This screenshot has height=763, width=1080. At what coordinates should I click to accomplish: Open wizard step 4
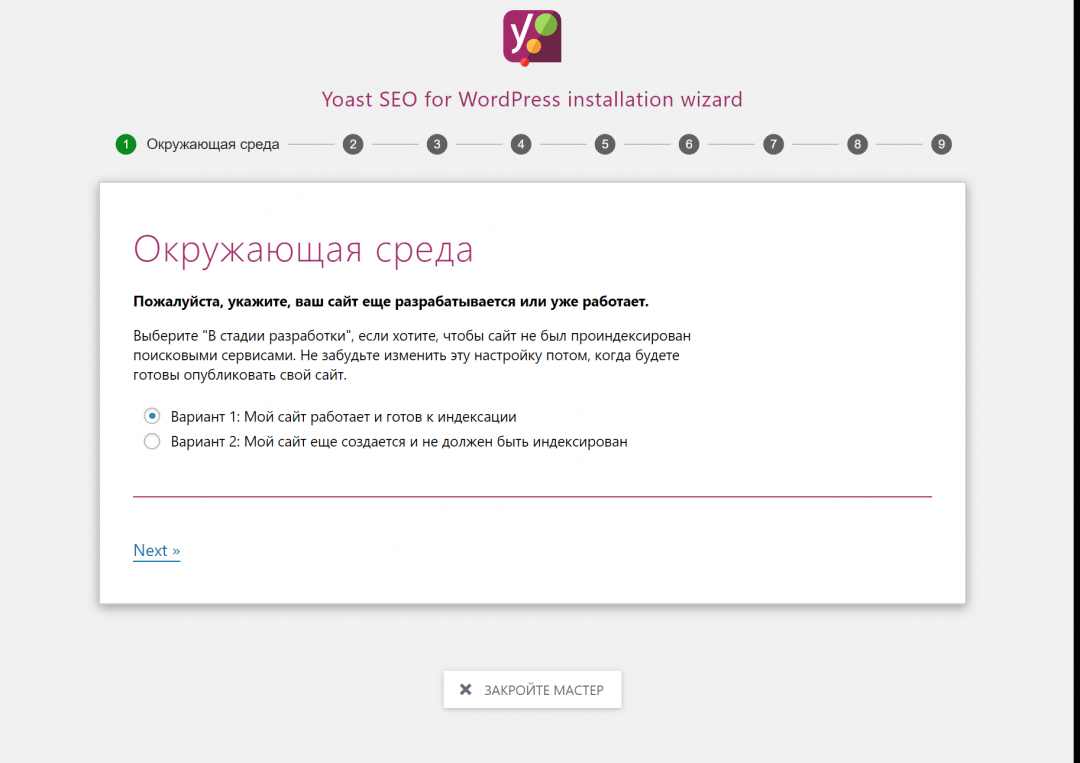point(520,144)
